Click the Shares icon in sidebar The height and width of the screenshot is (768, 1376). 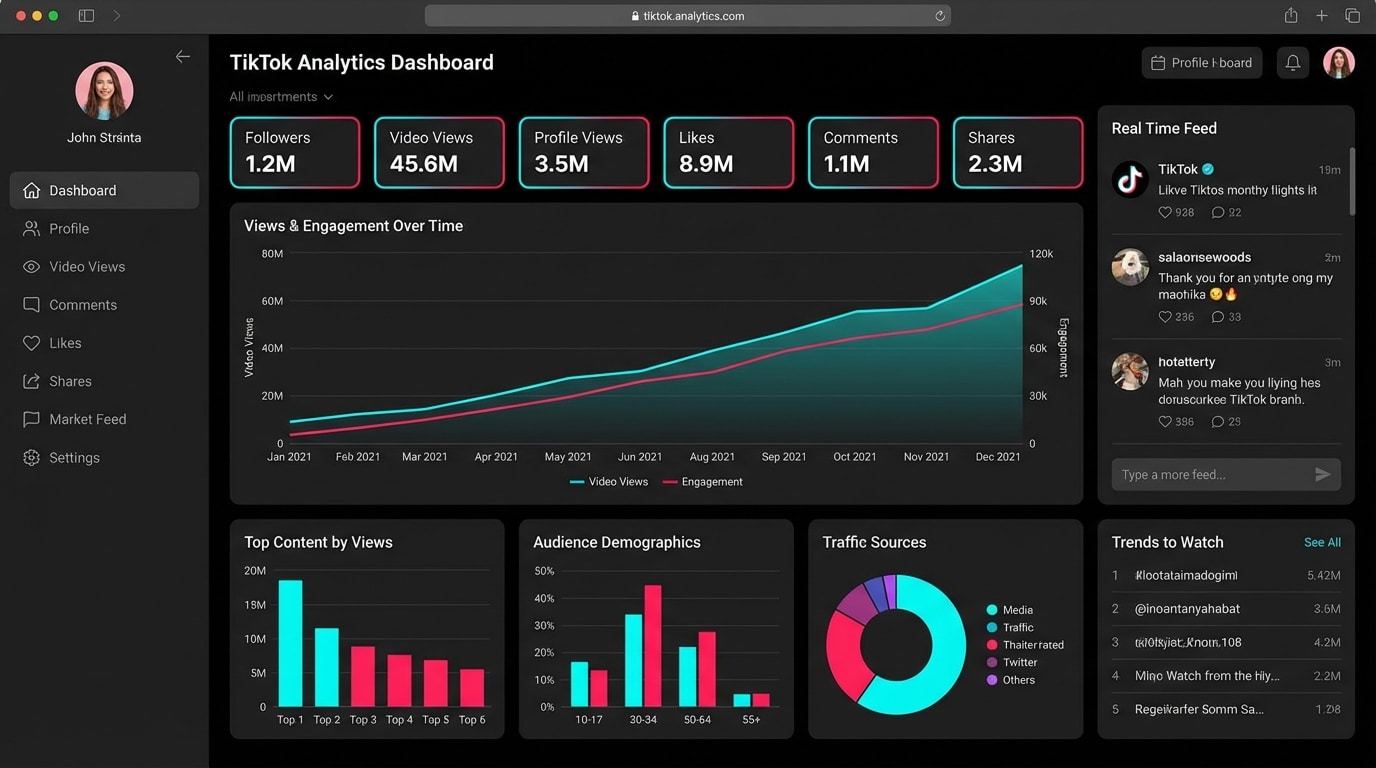pyautogui.click(x=31, y=381)
